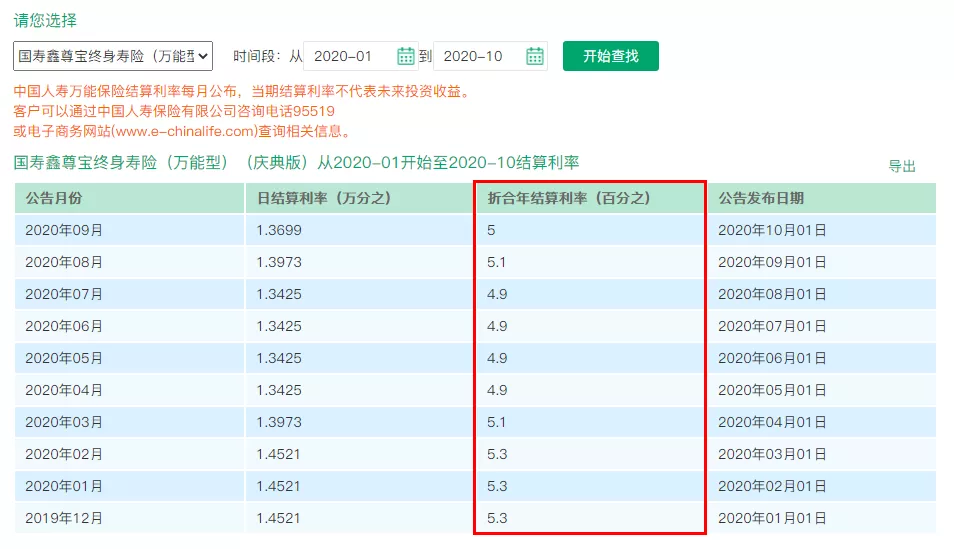Select the 2020年09月 table row
The height and width of the screenshot is (549, 954).
475,230
